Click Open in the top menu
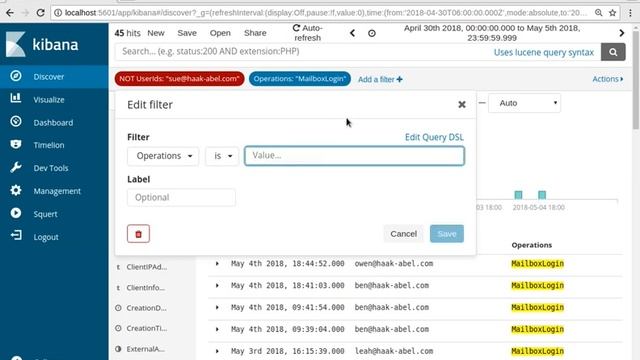This screenshot has width=640, height=360. click(220, 33)
